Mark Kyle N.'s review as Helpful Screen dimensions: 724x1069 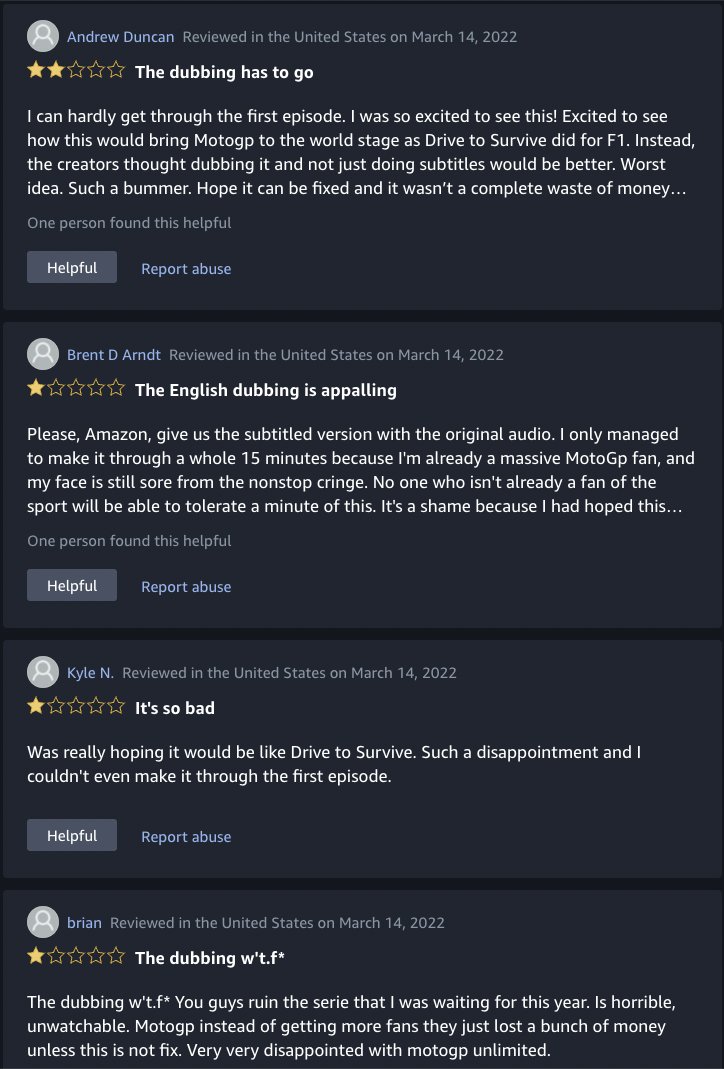72,835
